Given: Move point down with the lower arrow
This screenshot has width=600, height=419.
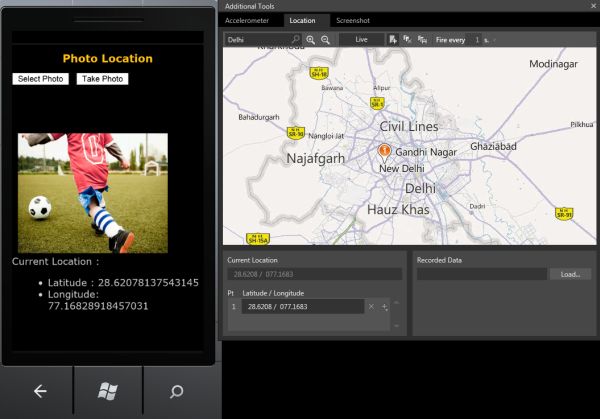Looking at the screenshot, I should coord(396,326).
